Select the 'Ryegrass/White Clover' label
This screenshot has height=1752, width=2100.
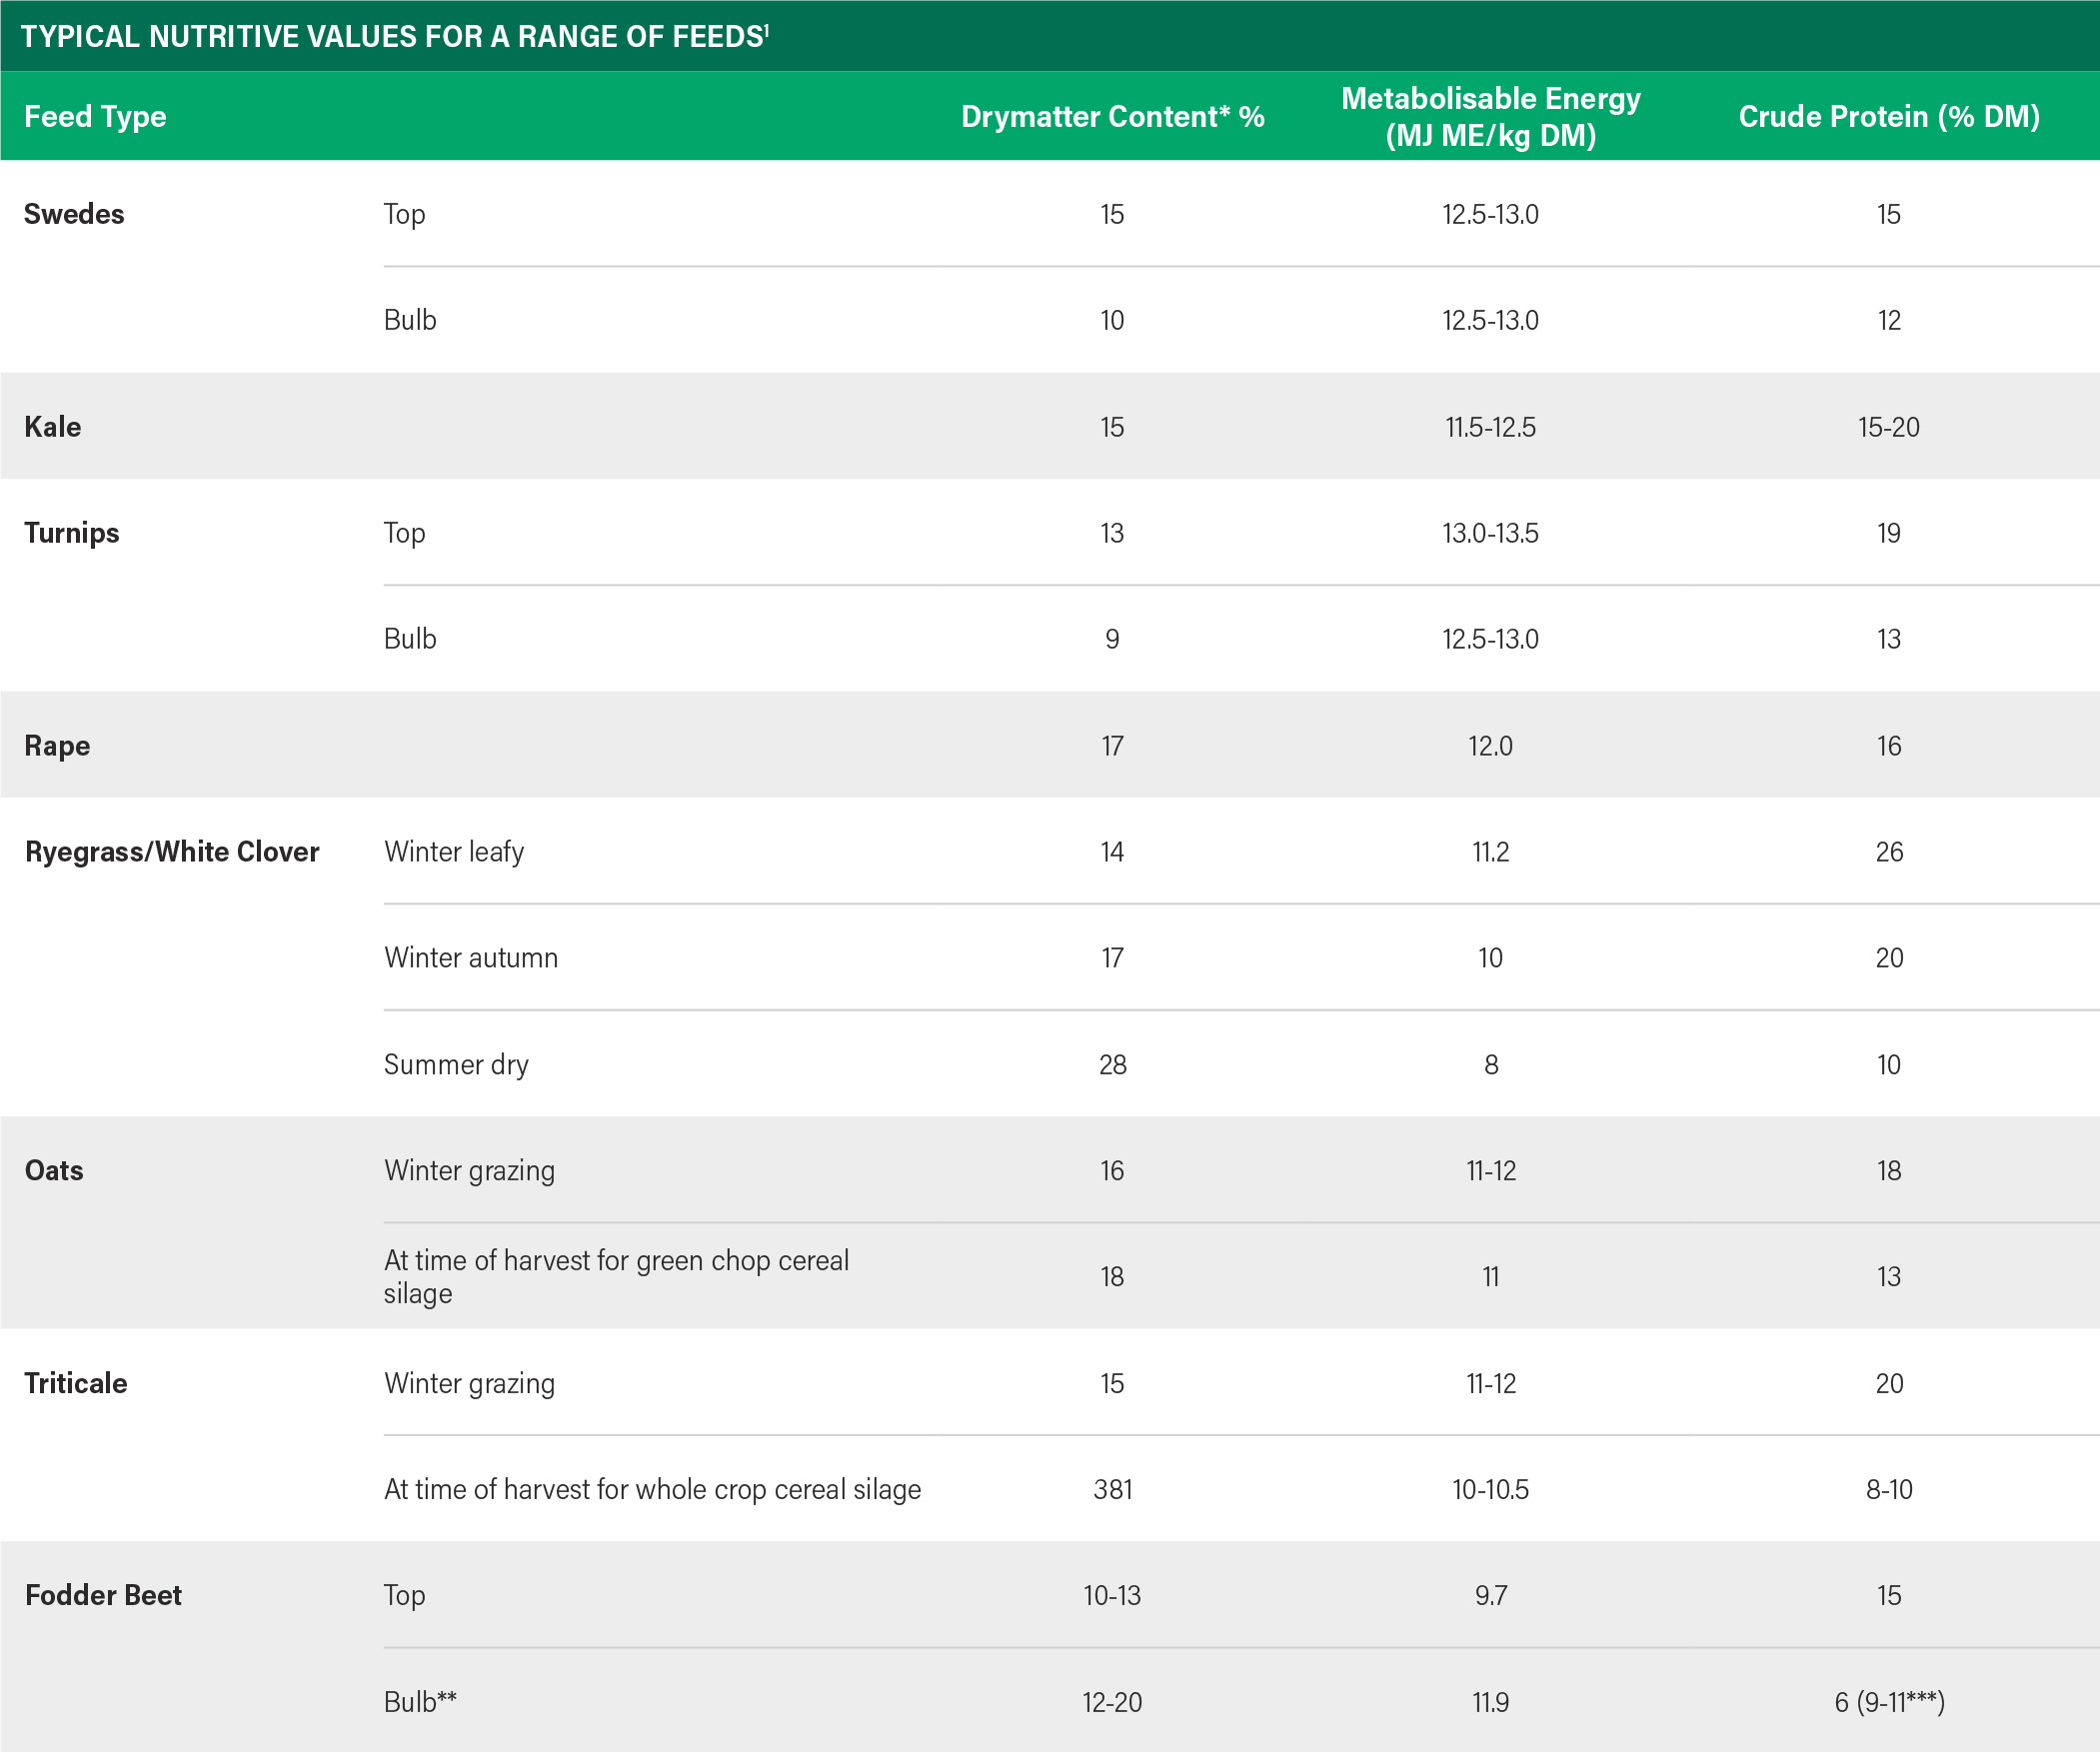(172, 852)
